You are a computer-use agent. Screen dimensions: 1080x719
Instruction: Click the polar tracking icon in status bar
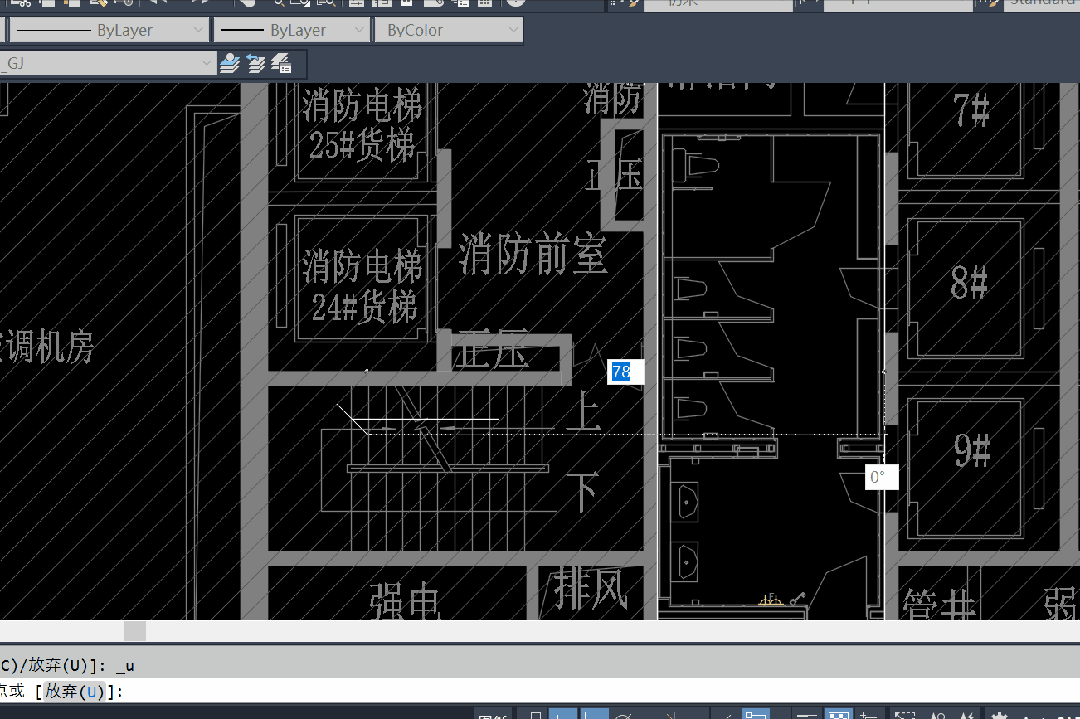[x=624, y=716]
